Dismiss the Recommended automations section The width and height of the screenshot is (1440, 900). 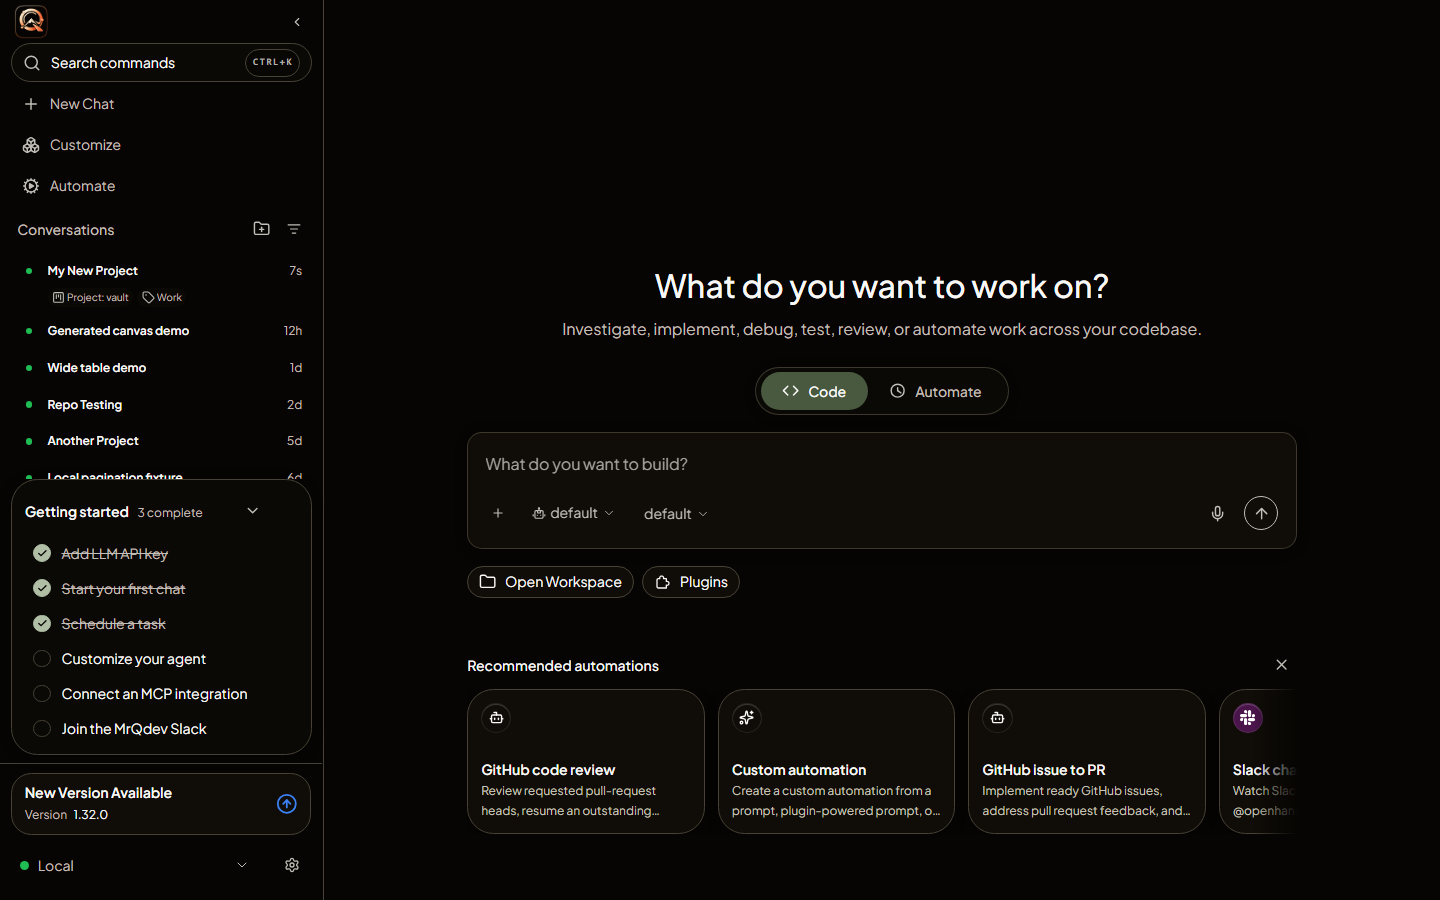click(x=1281, y=665)
